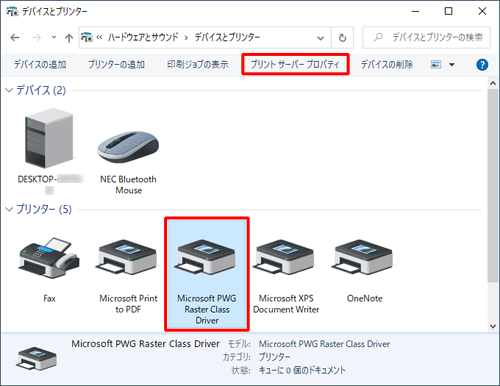The image size is (500, 386).
Task: Click status キューに 0 個のドキュメント
Action: 302,370
